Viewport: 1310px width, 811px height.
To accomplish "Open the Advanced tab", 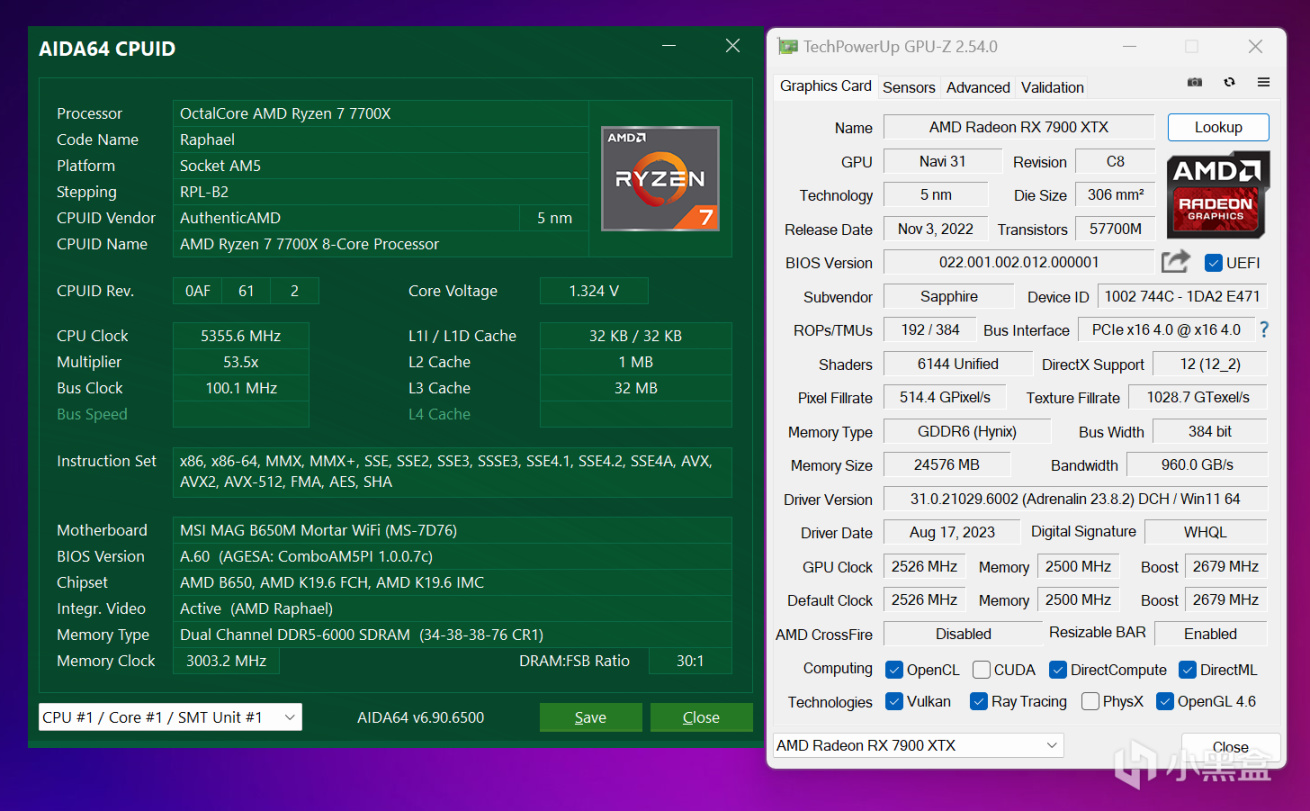I will pos(978,87).
